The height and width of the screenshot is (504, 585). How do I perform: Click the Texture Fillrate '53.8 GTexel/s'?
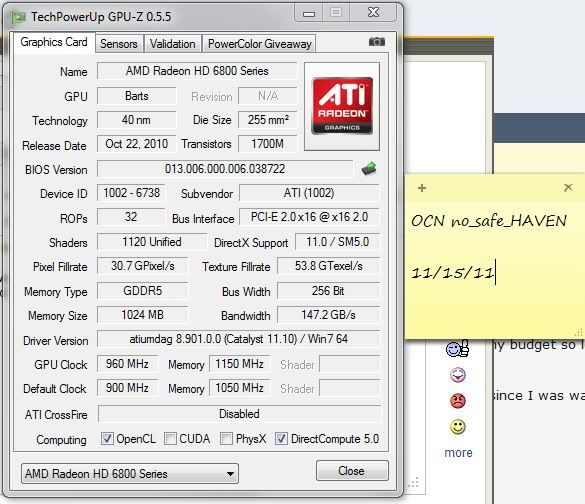tap(329, 266)
